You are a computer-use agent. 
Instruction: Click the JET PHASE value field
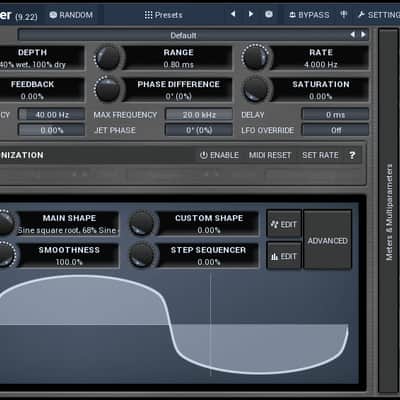(199, 130)
